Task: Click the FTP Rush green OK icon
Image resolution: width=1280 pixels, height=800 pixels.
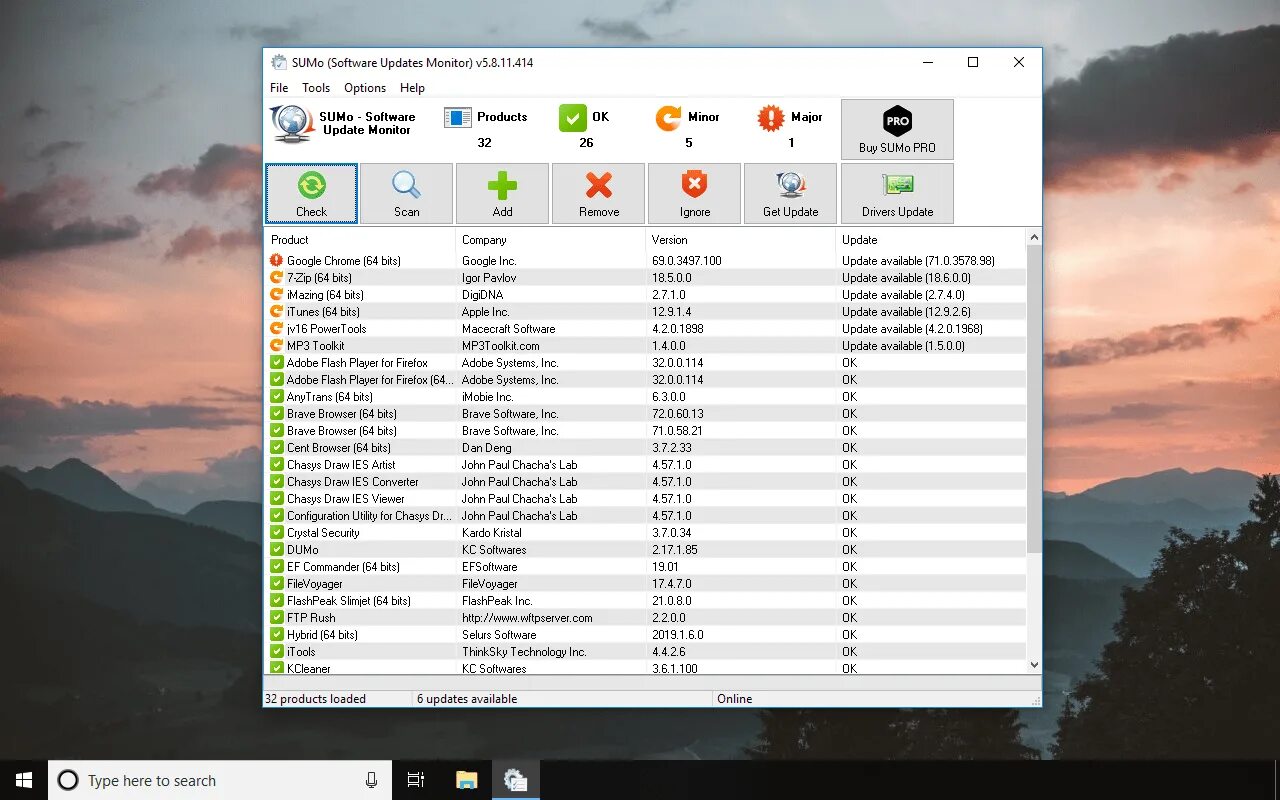Action: click(x=277, y=618)
